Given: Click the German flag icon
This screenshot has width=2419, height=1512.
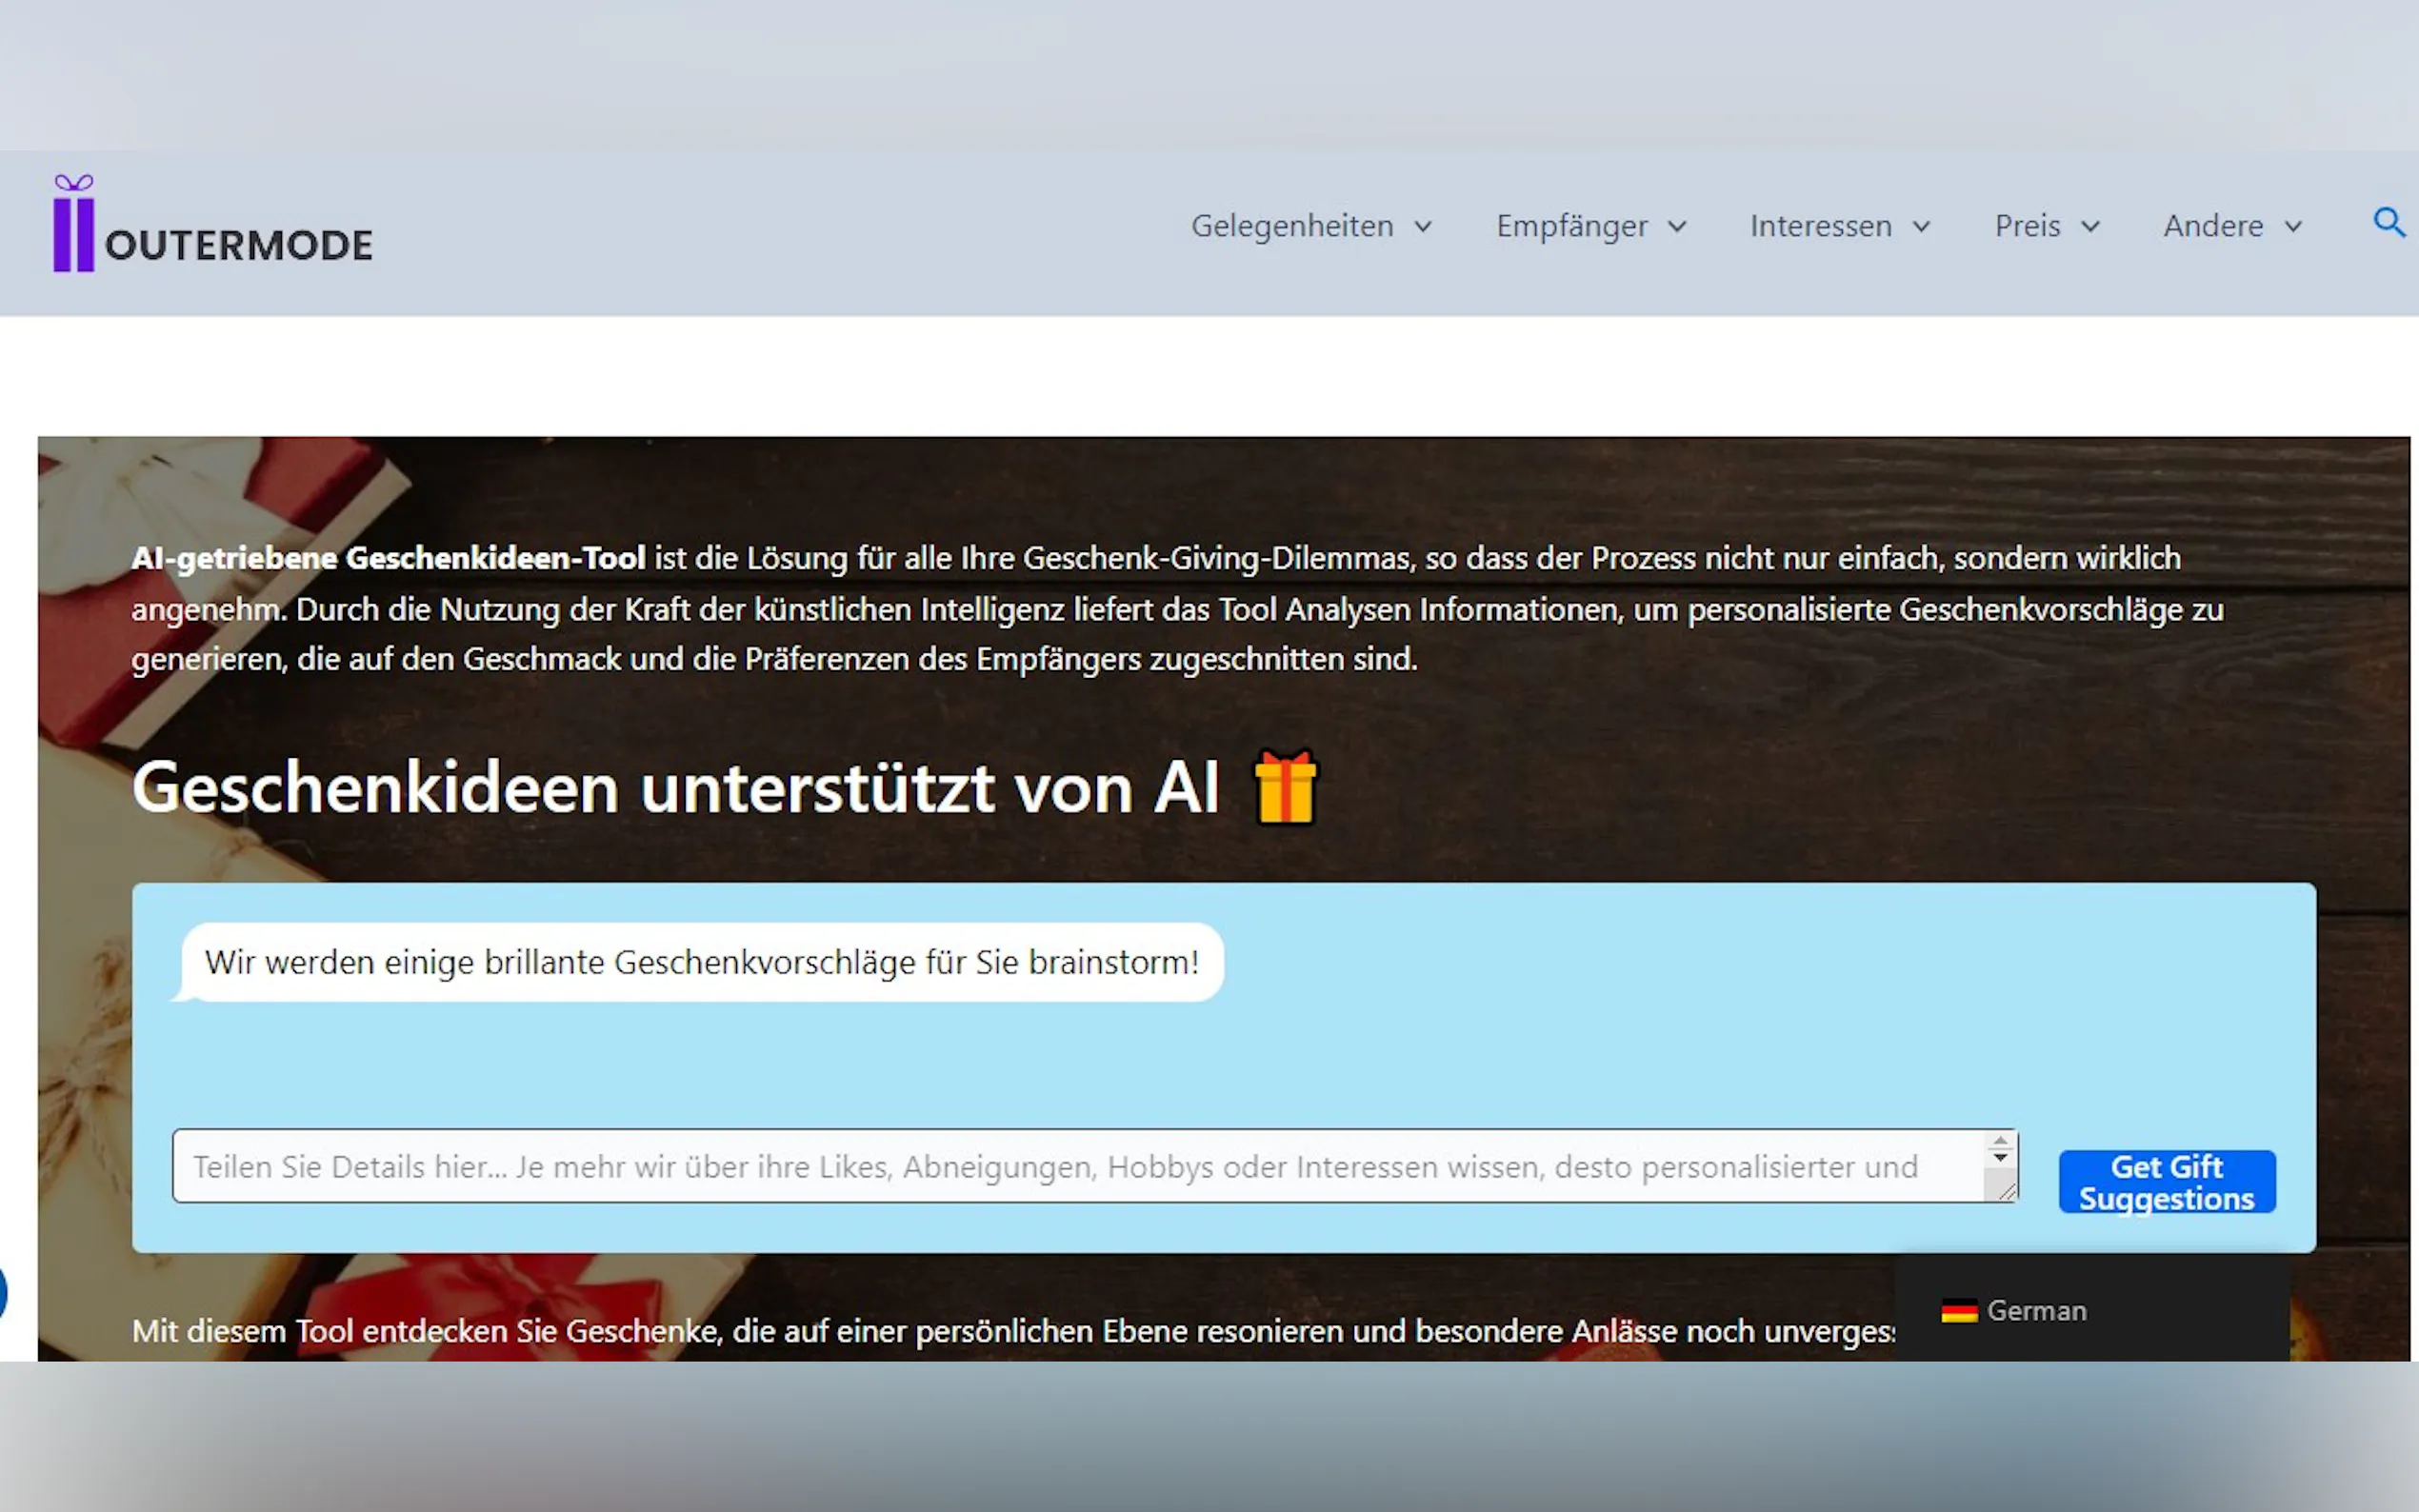Looking at the screenshot, I should [1959, 1310].
